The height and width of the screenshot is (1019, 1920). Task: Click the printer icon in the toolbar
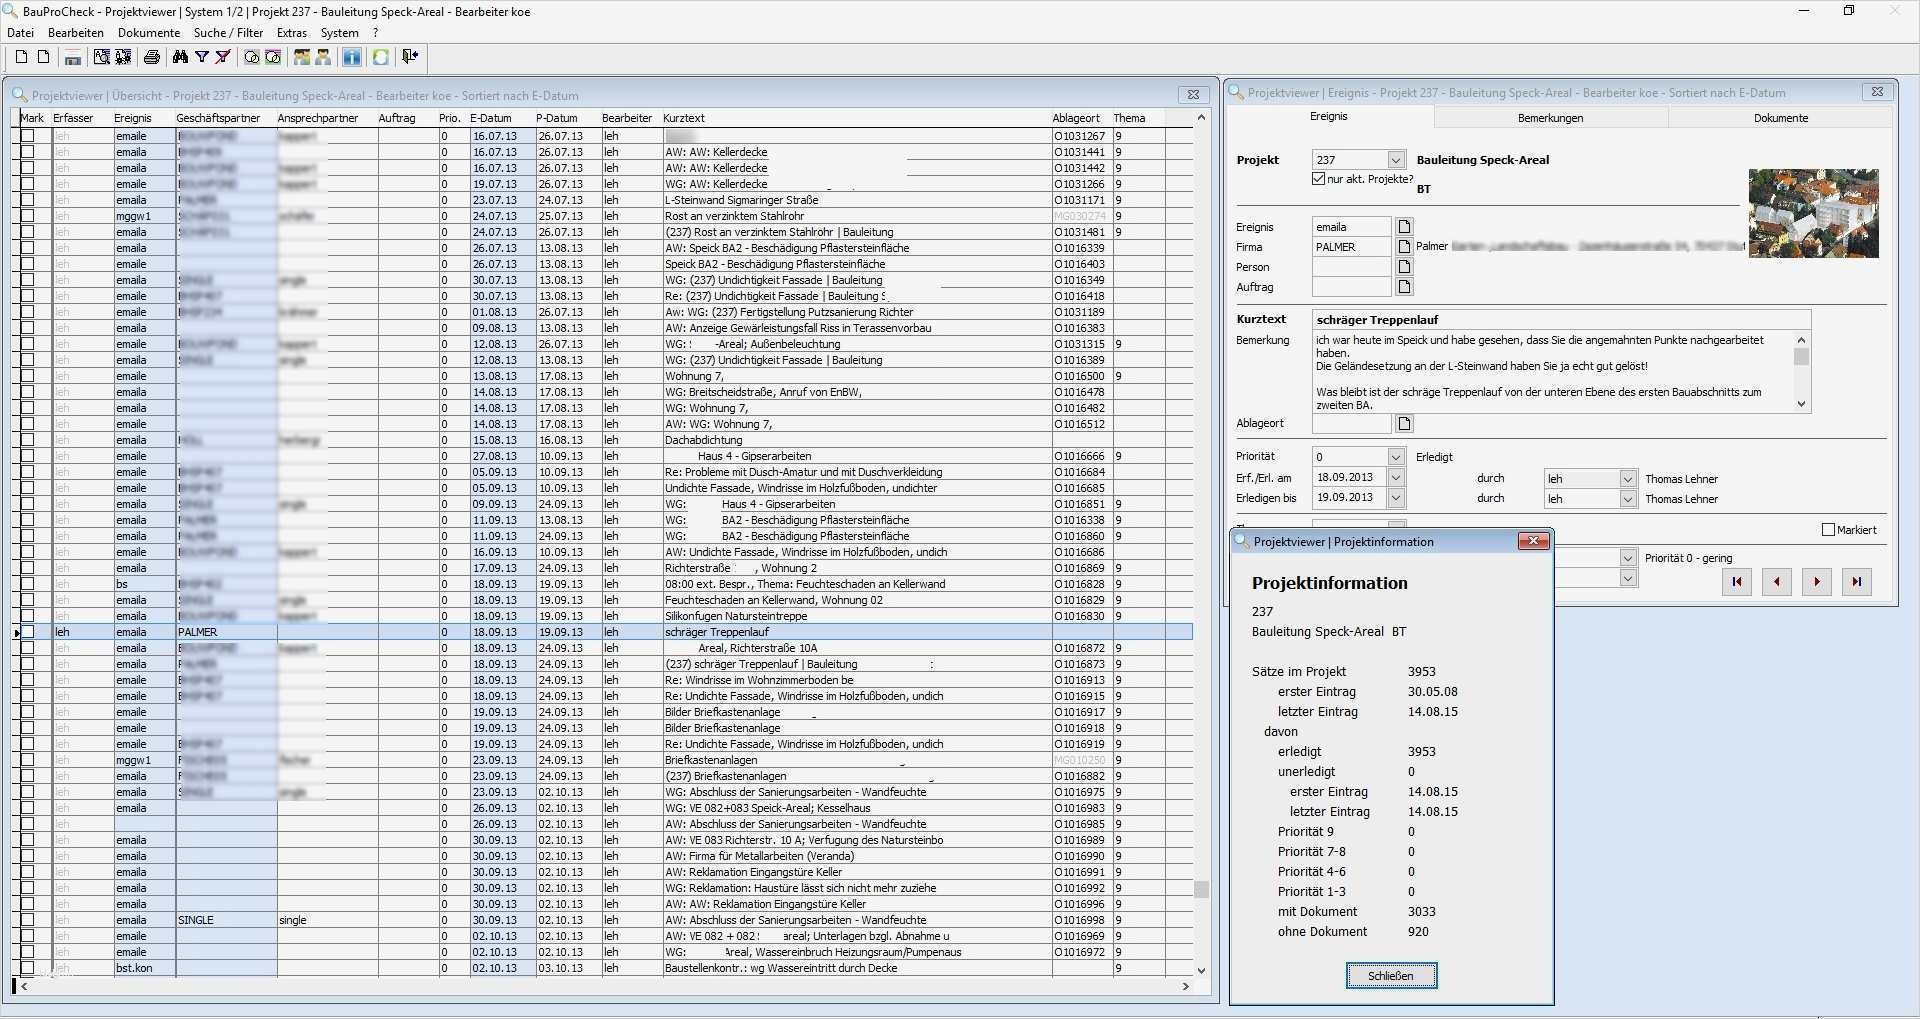152,57
